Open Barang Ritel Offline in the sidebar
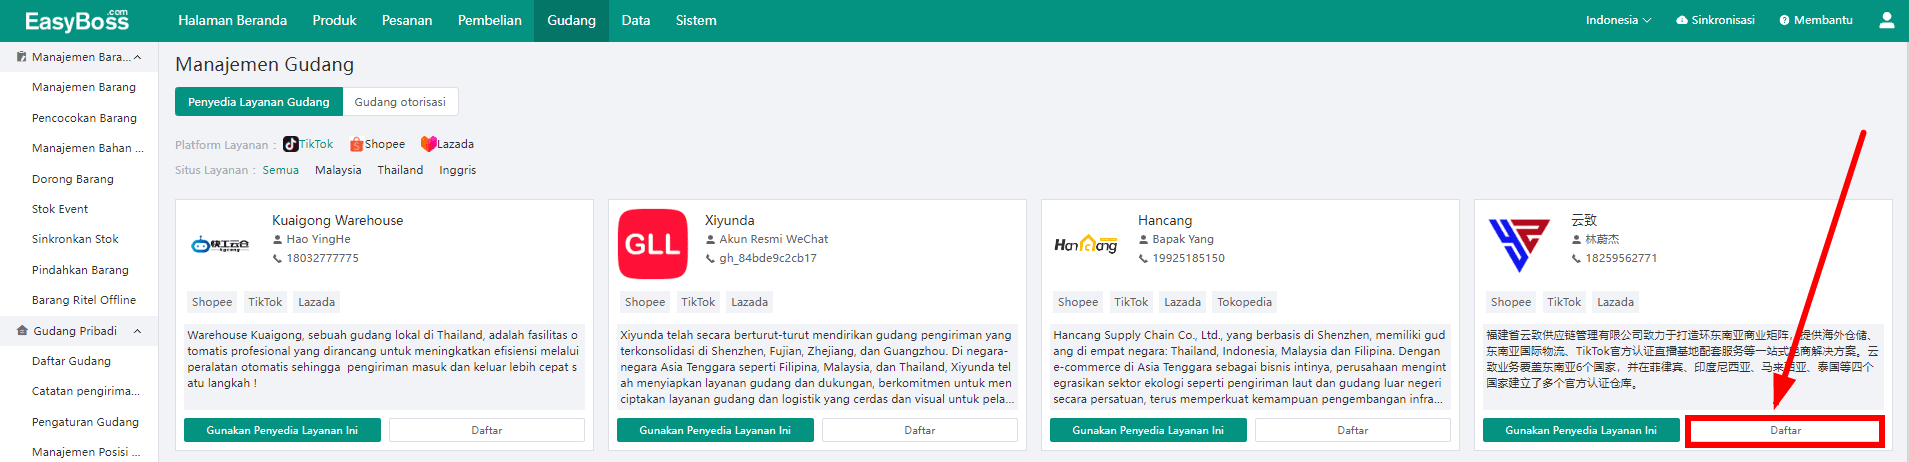This screenshot has height=462, width=1909. coord(84,300)
